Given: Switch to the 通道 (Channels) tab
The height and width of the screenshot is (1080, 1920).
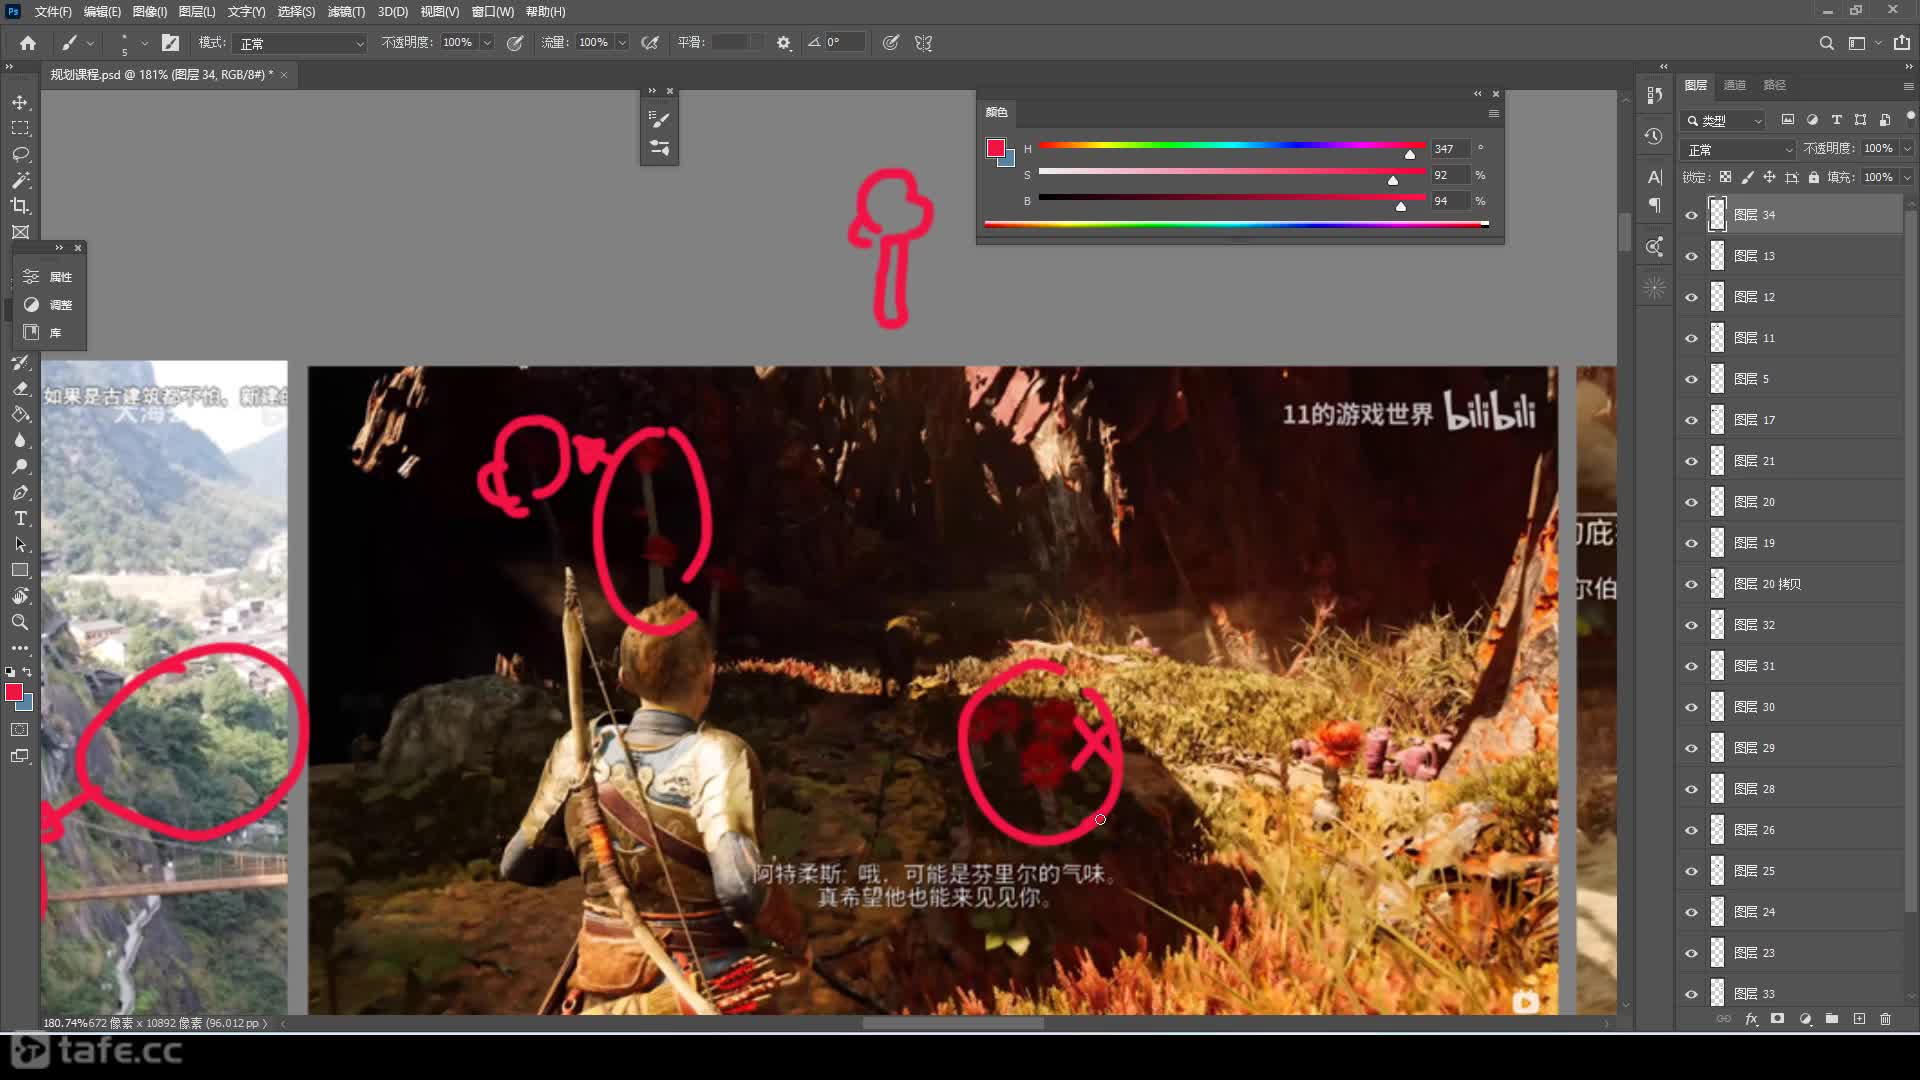Looking at the screenshot, I should click(x=1735, y=85).
